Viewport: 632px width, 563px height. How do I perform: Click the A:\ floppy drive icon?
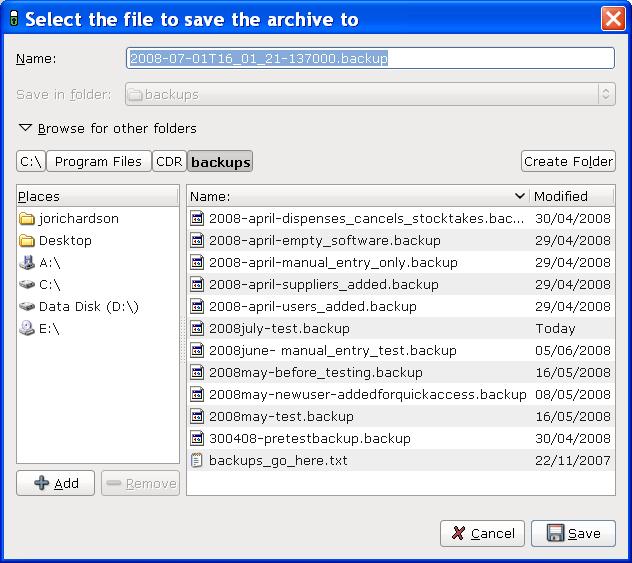(x=27, y=263)
